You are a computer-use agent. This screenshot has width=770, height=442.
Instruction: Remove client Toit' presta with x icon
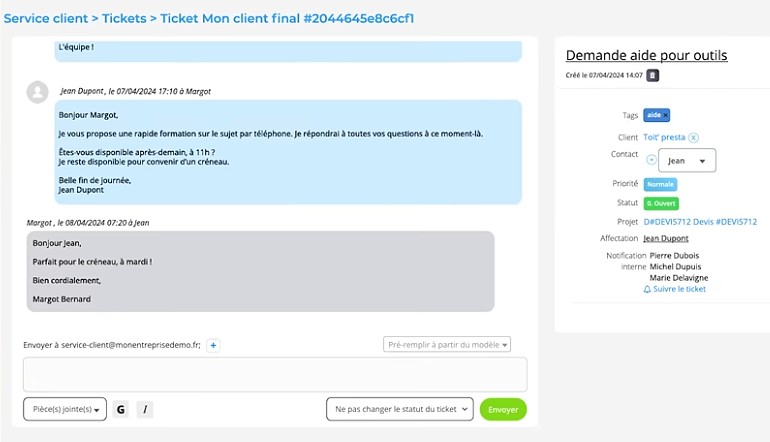693,138
